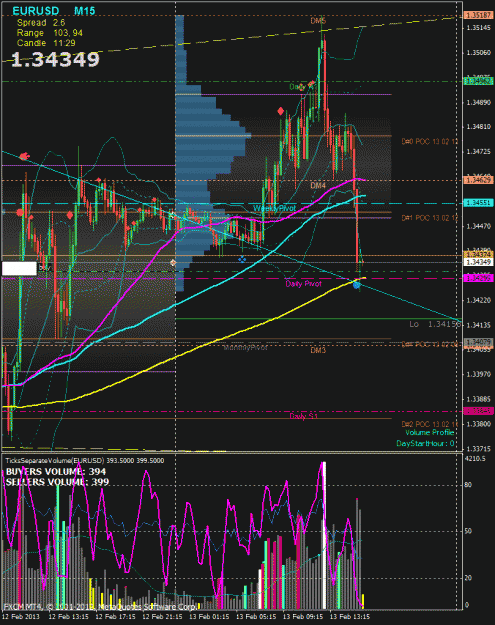495x625 pixels.
Task: Click the 1.33715 price scale value
Action: coord(478,449)
